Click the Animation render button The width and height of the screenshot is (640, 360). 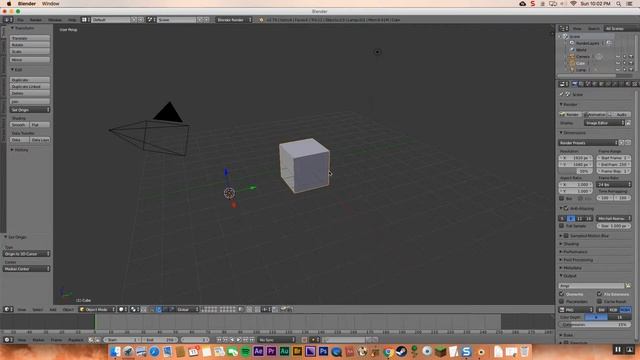[x=594, y=115]
